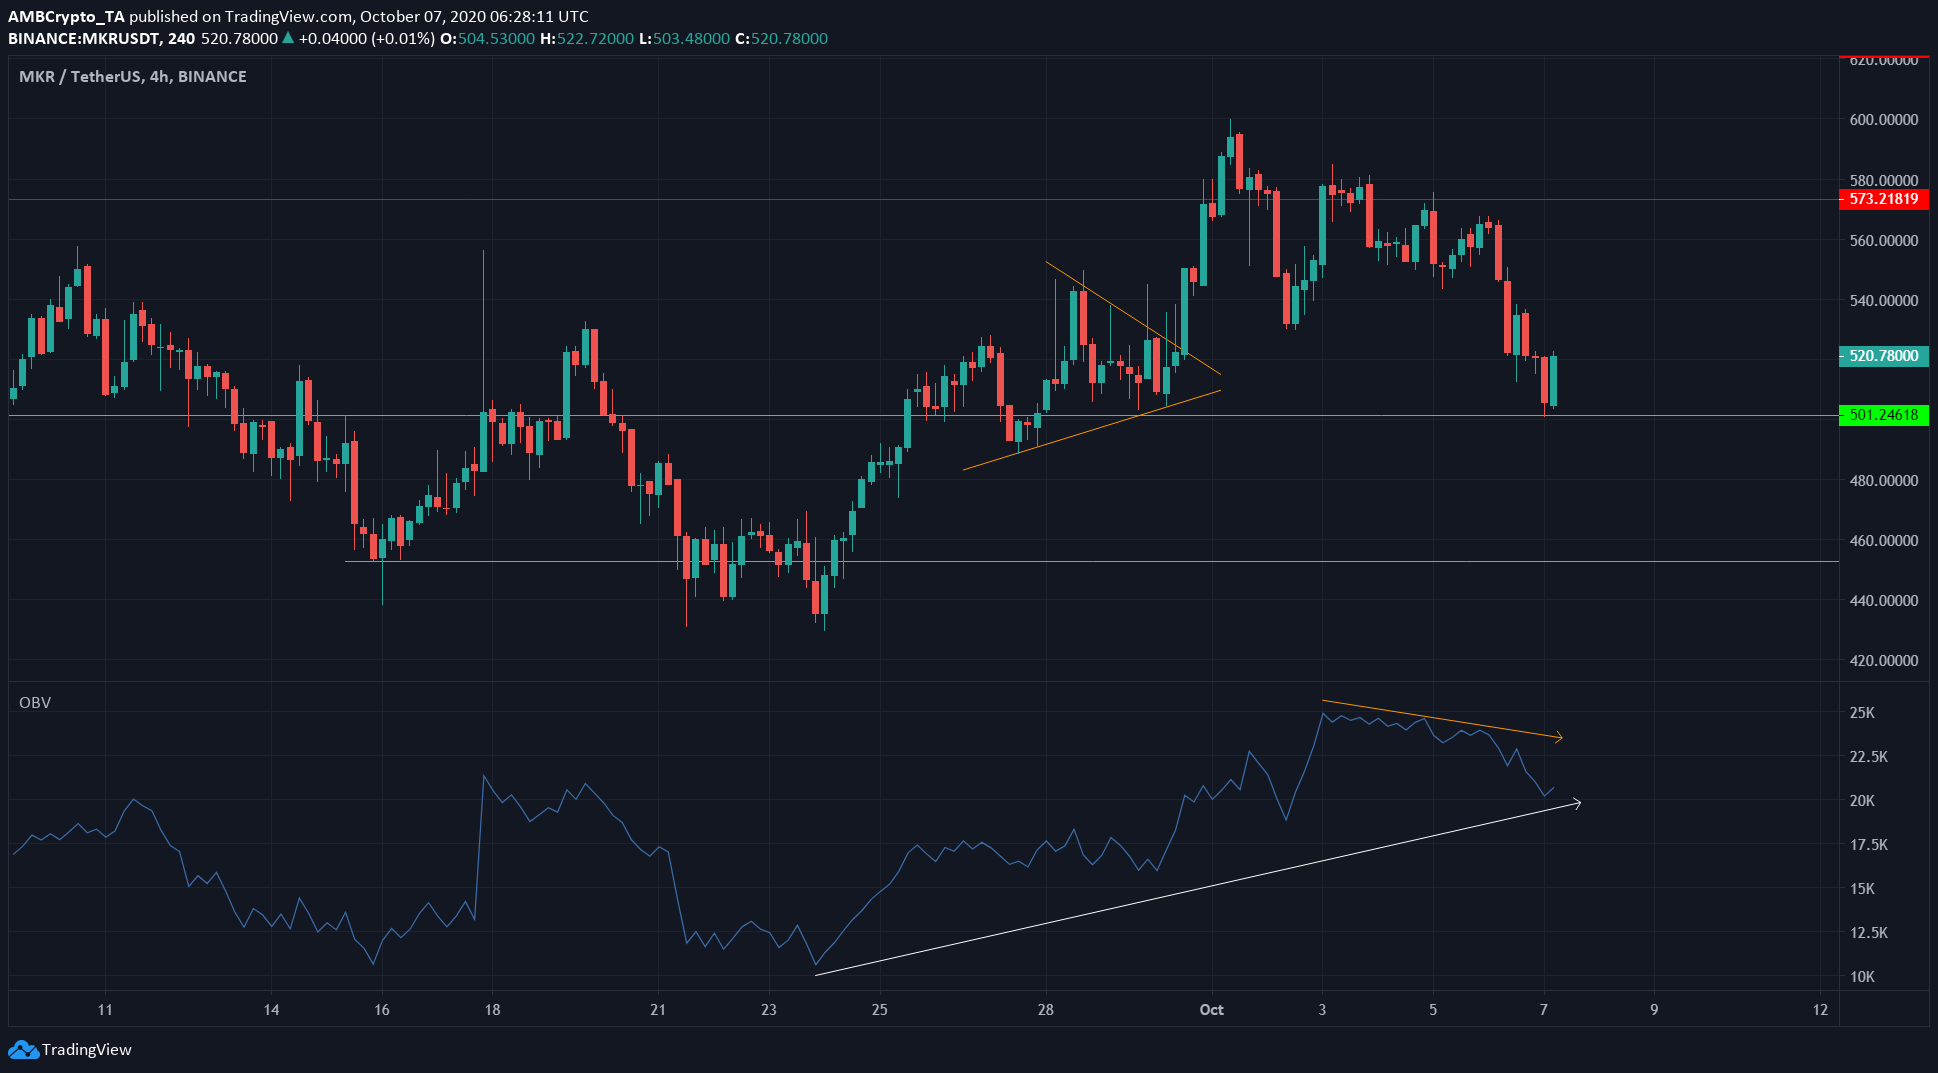Click the 18 date axis label

(492, 1010)
